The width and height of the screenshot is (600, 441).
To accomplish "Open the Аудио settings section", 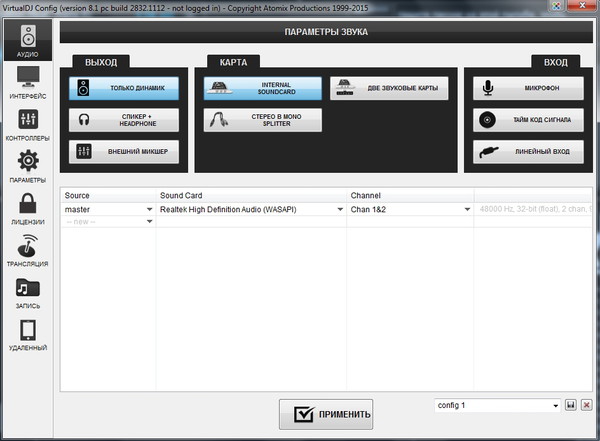I will [x=28, y=38].
